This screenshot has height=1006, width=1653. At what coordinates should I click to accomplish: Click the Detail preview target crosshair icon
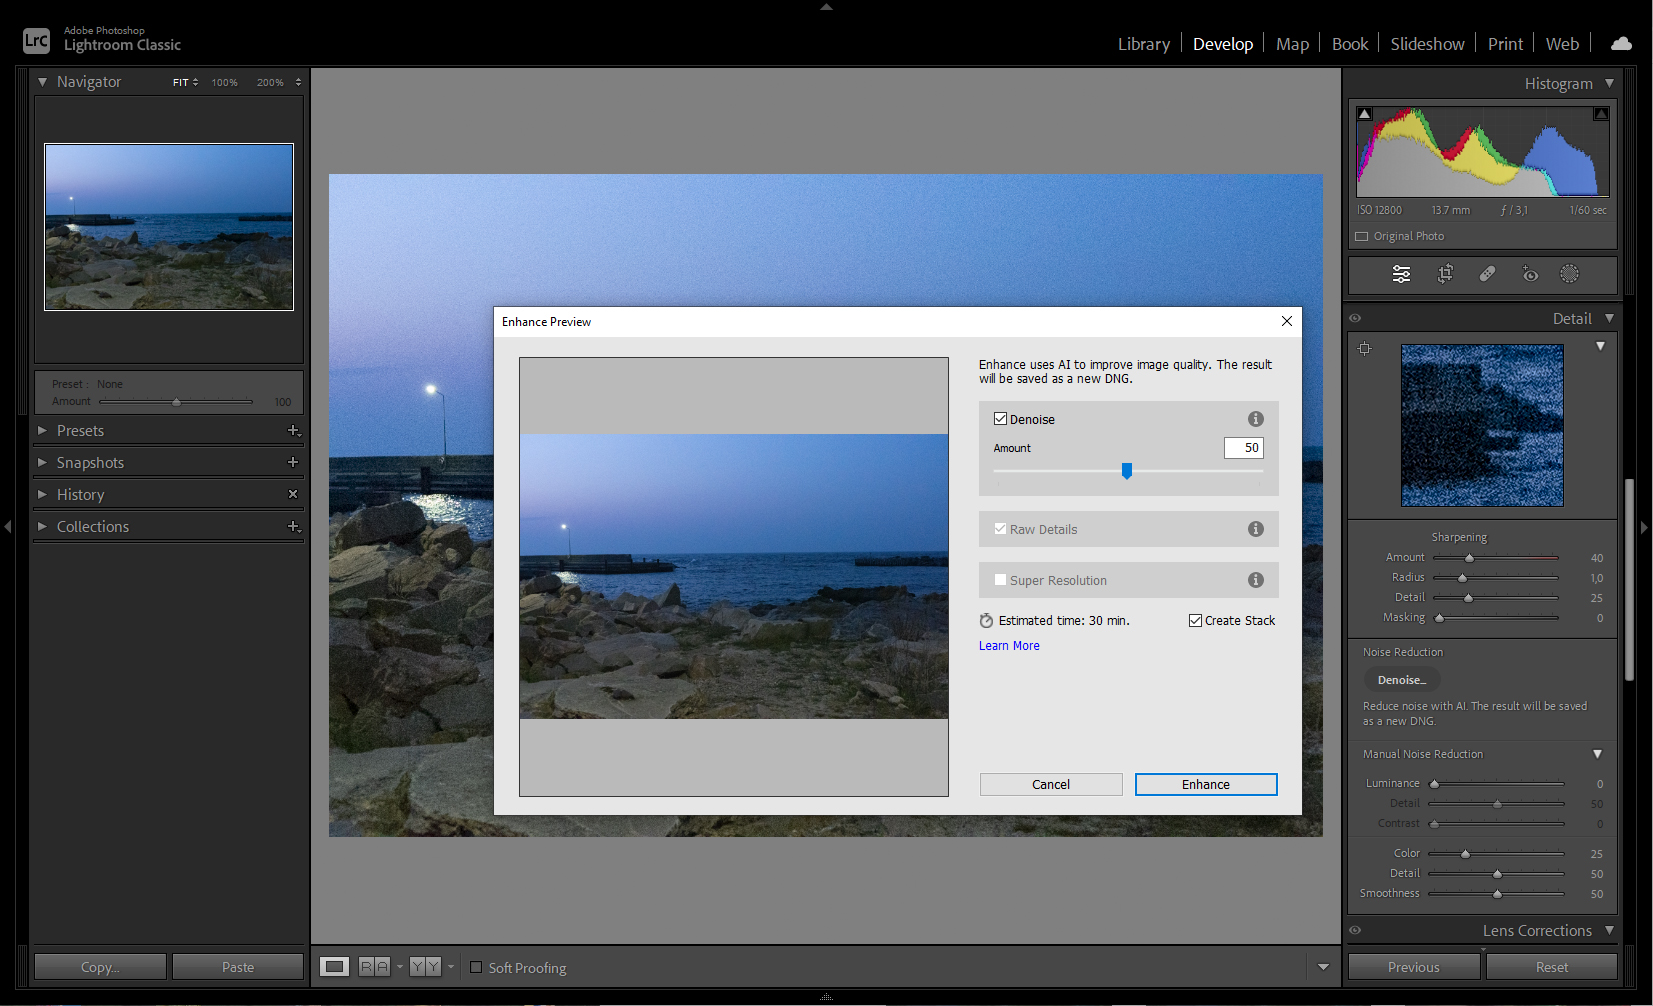pyautogui.click(x=1365, y=348)
